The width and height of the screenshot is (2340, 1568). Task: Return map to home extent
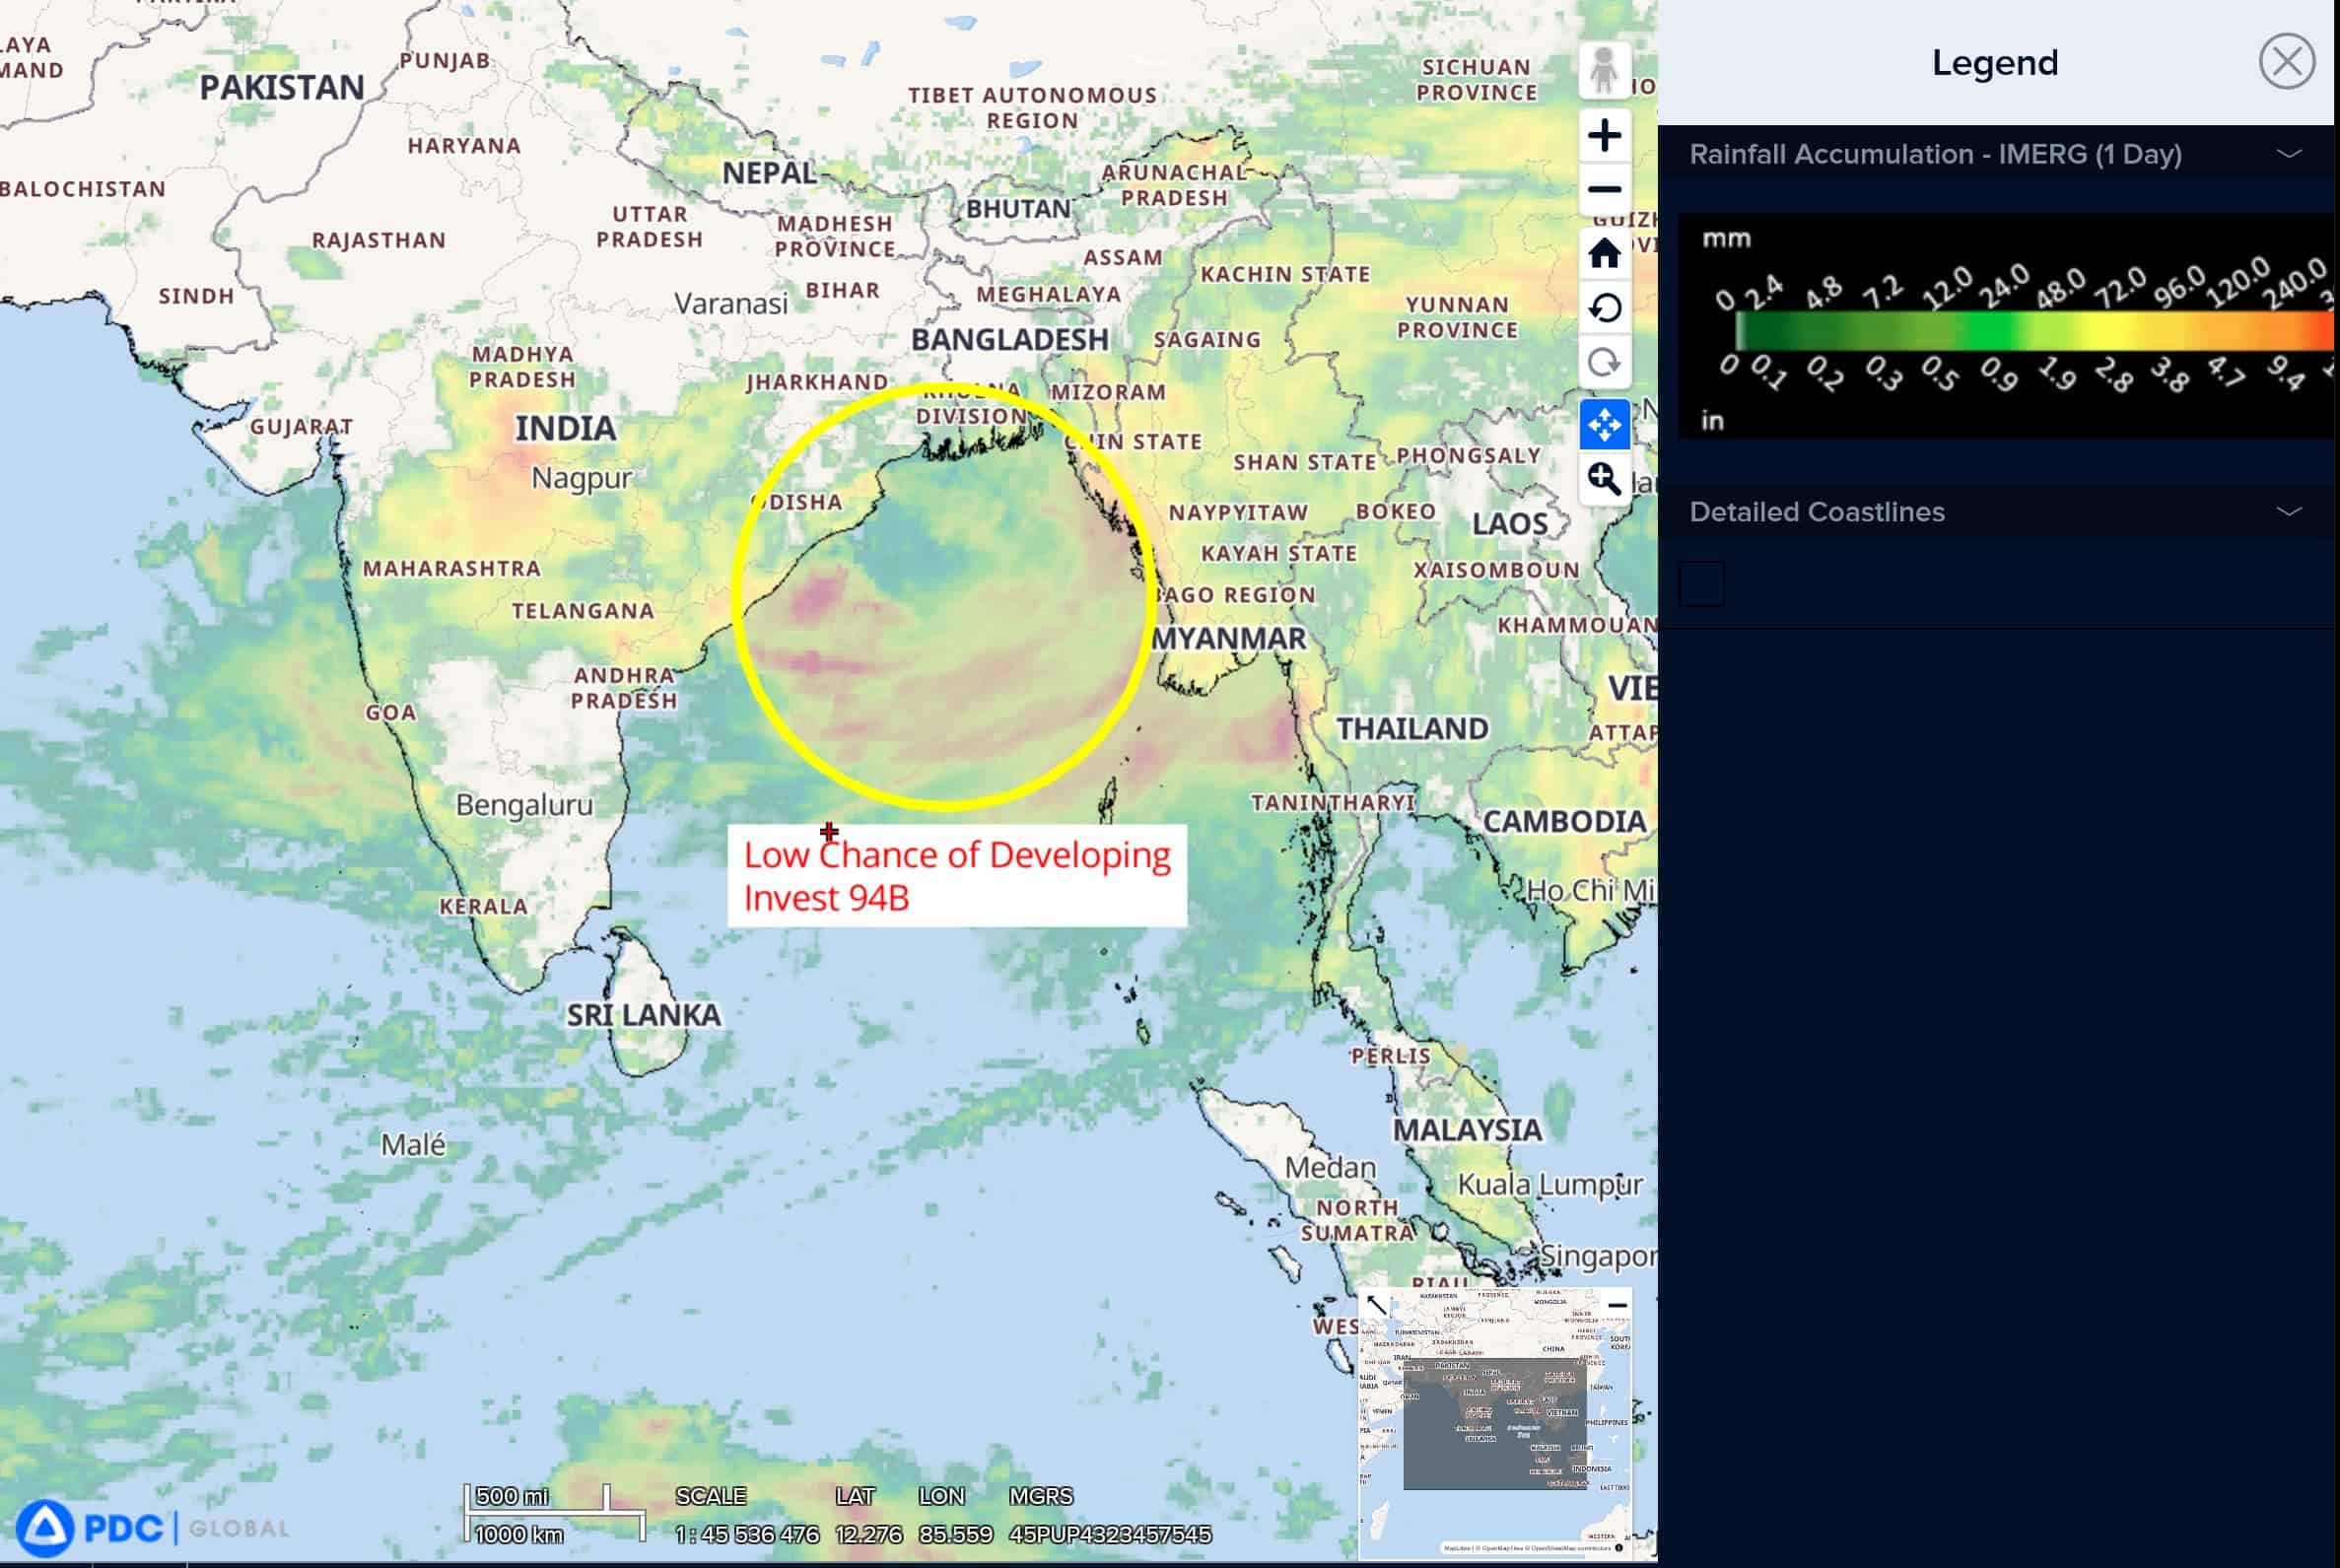click(x=1604, y=254)
